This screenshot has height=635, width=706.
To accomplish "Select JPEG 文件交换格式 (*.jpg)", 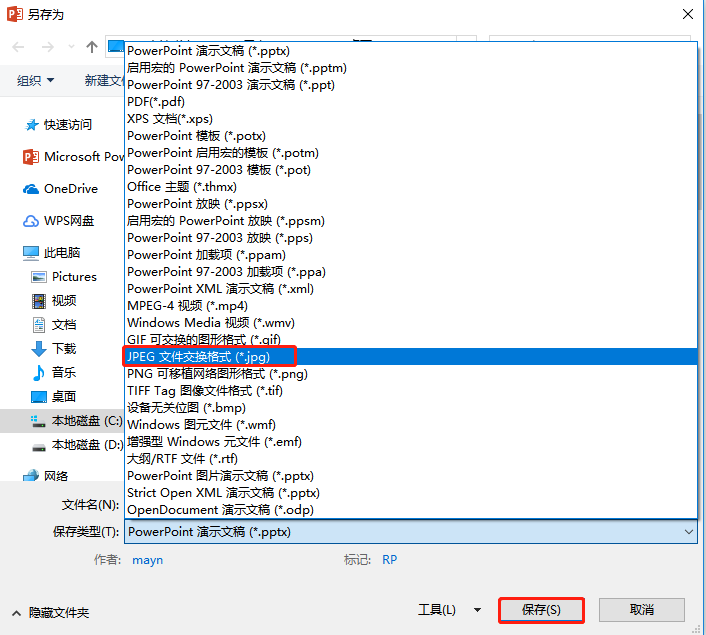I will 411,357.
